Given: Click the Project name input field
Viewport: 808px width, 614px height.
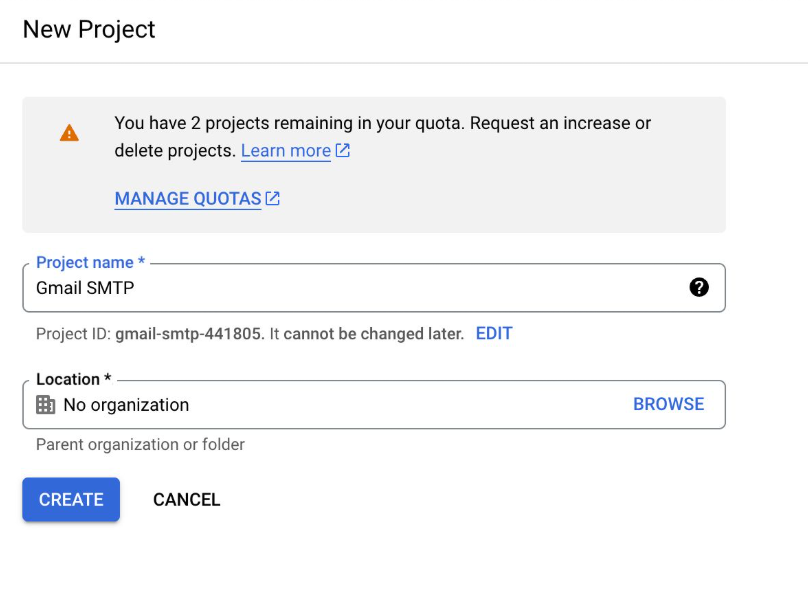Looking at the screenshot, I should tap(300, 288).
